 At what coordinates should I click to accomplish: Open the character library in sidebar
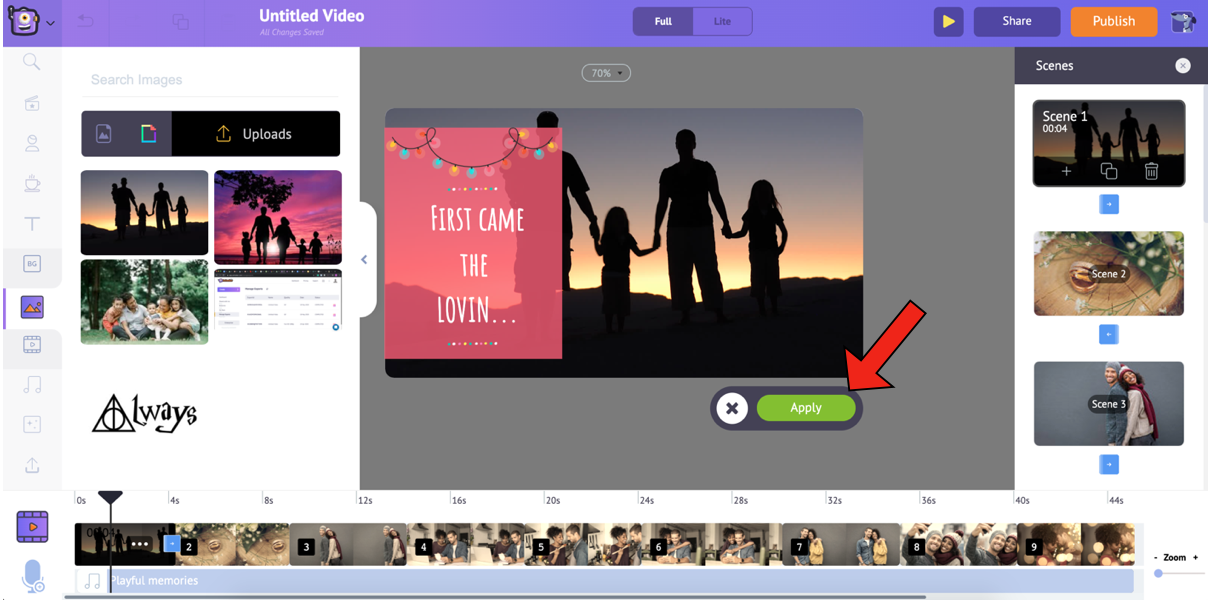[x=32, y=144]
